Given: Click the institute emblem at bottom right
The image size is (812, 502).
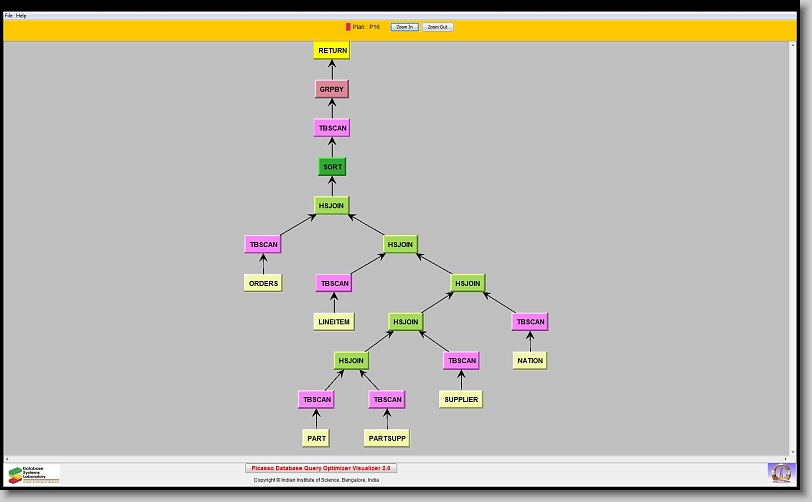Looking at the screenshot, I should (x=780, y=472).
